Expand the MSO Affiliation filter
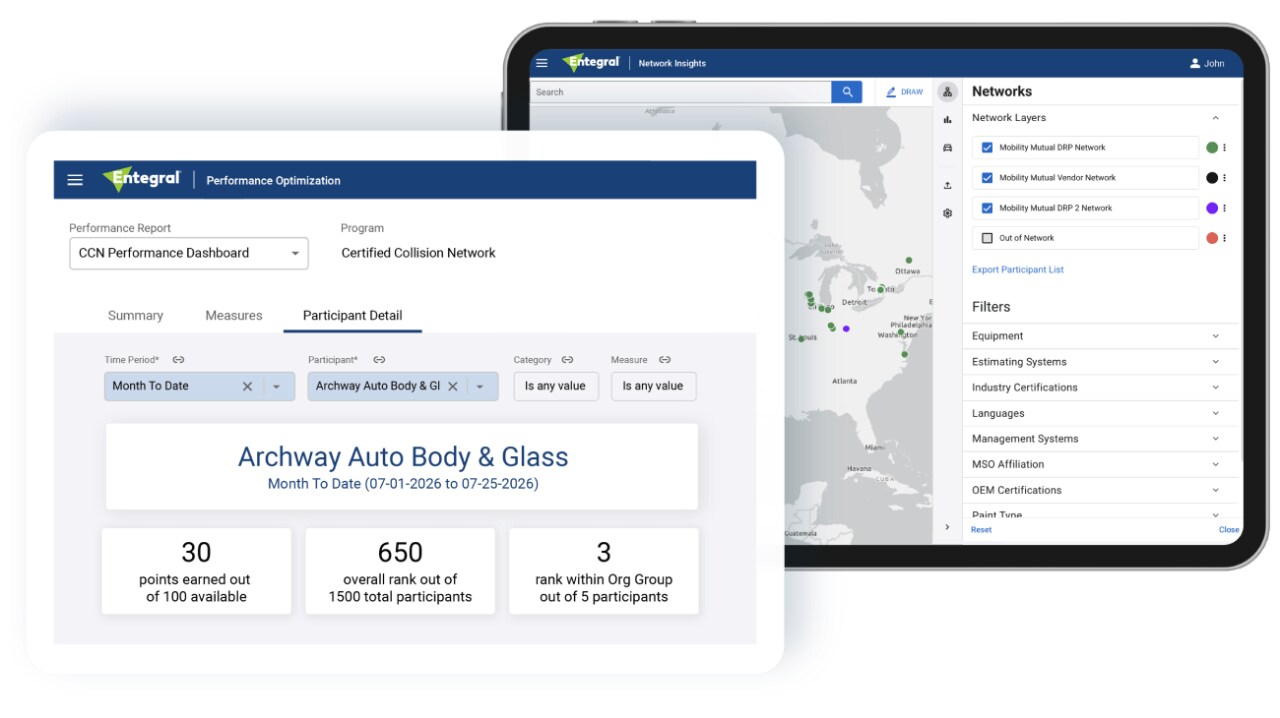 (1216, 464)
